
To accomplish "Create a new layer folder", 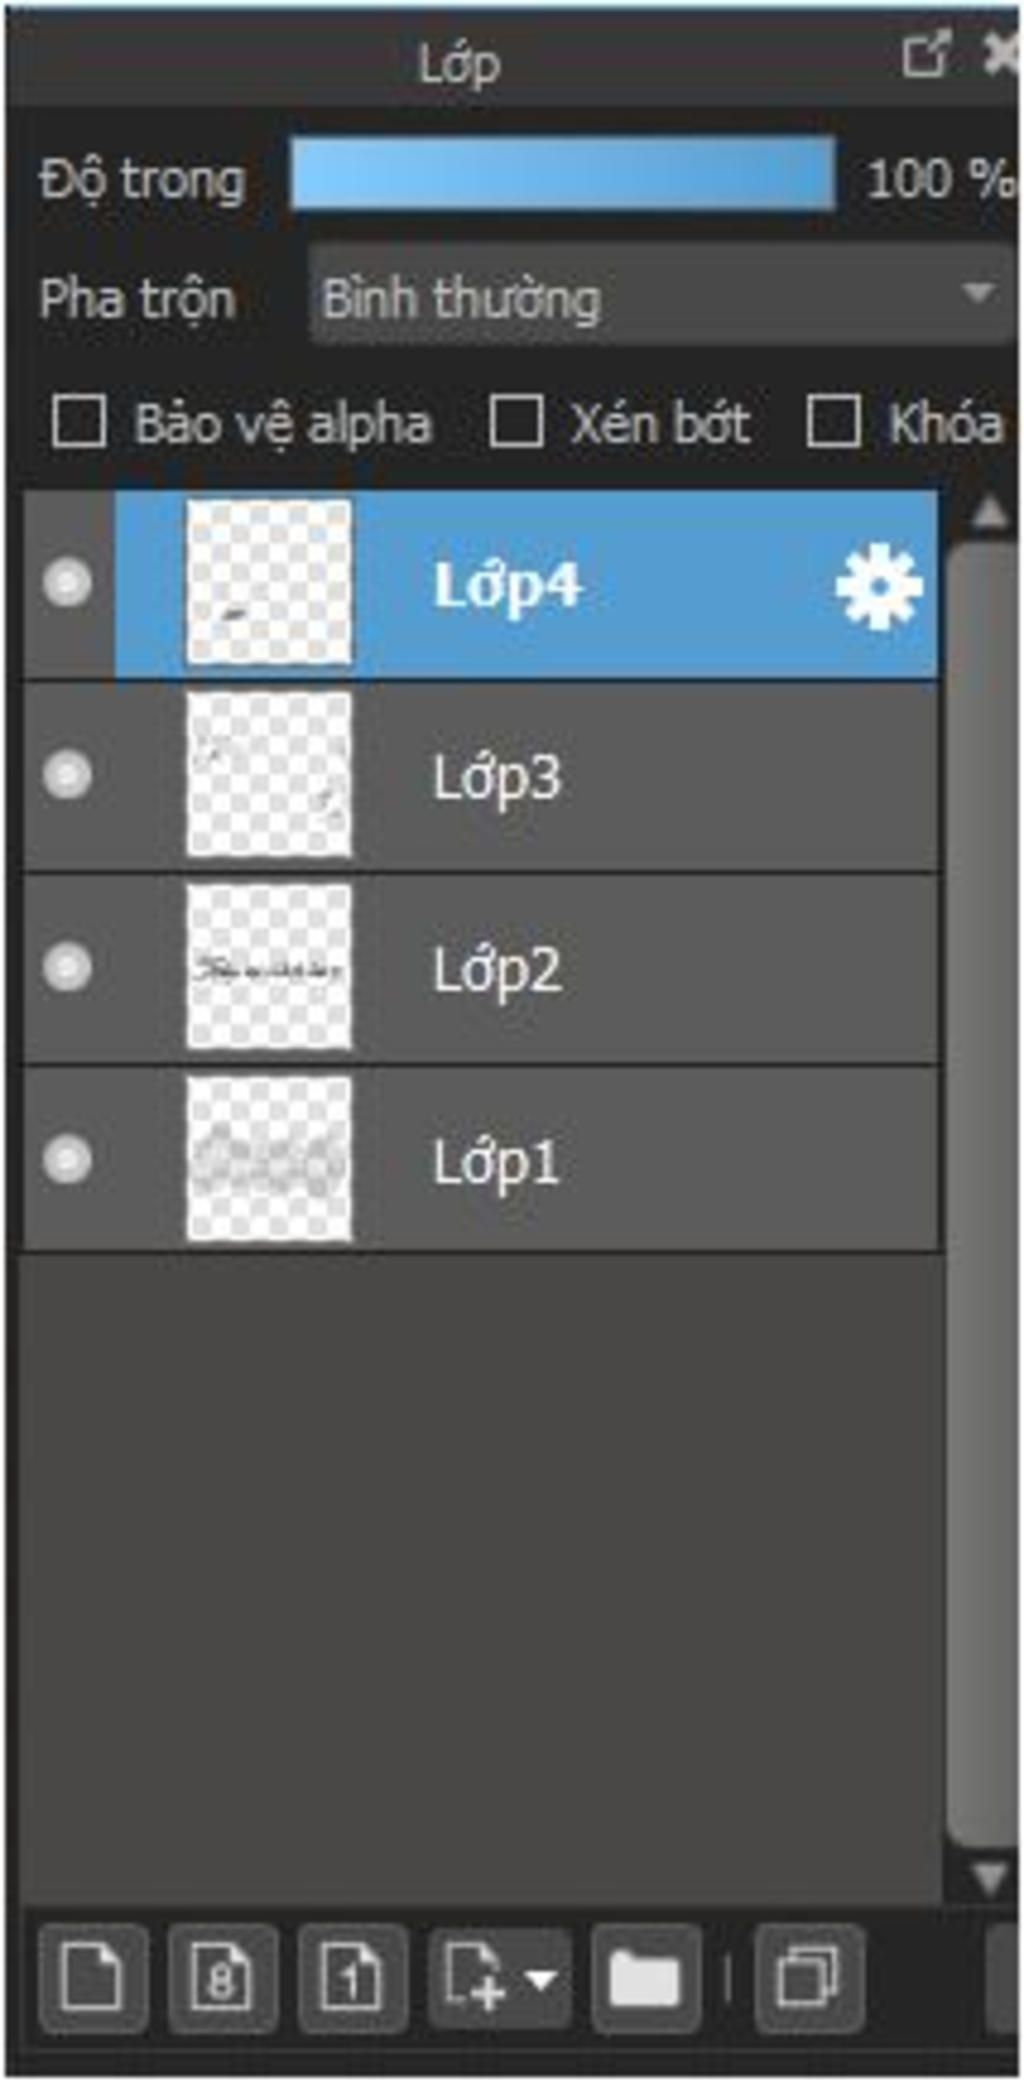I will (645, 1977).
